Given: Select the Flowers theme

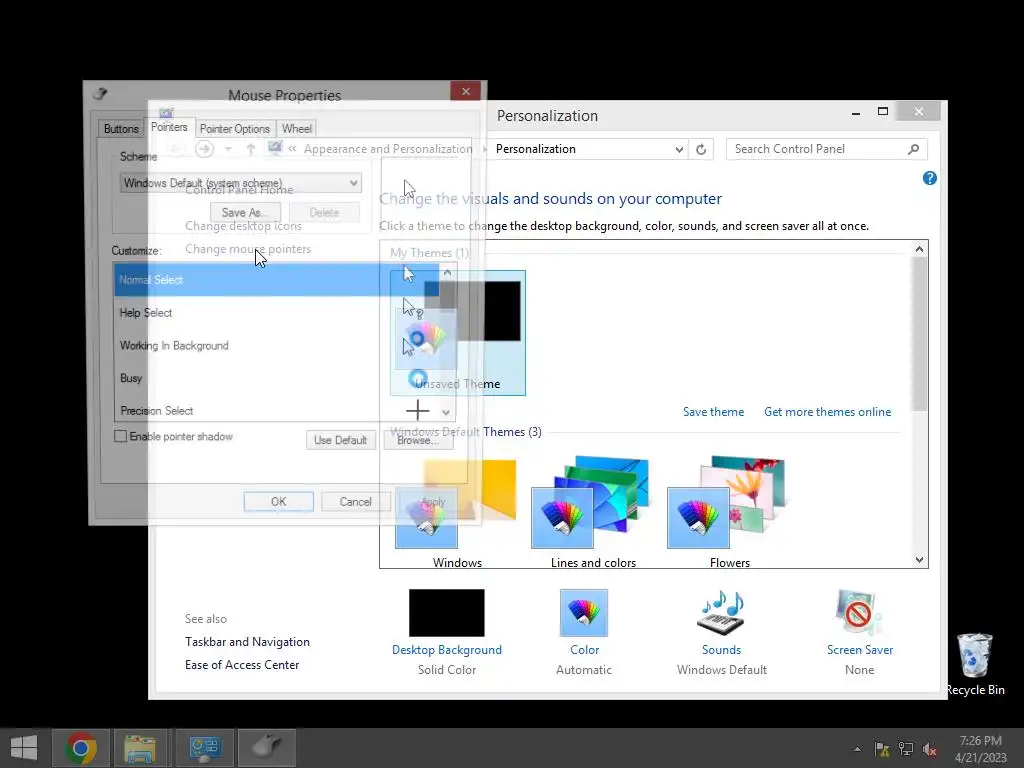Looking at the screenshot, I should pyautogui.click(x=729, y=512).
